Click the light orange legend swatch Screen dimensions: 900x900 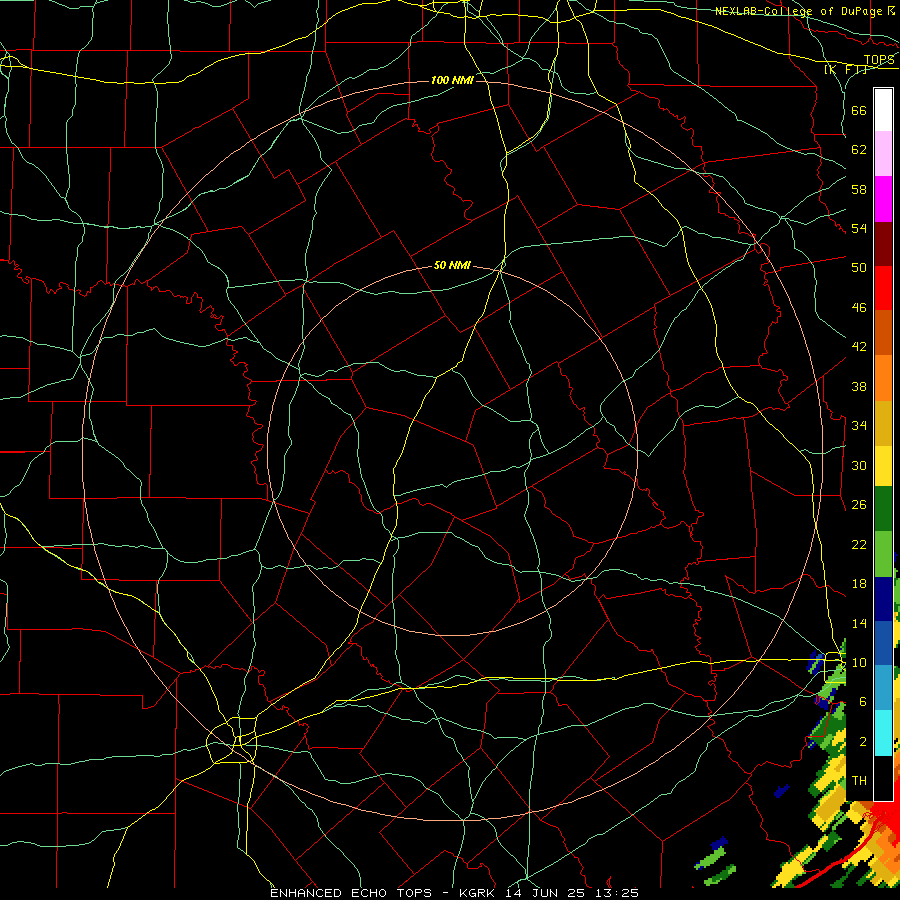pos(883,377)
